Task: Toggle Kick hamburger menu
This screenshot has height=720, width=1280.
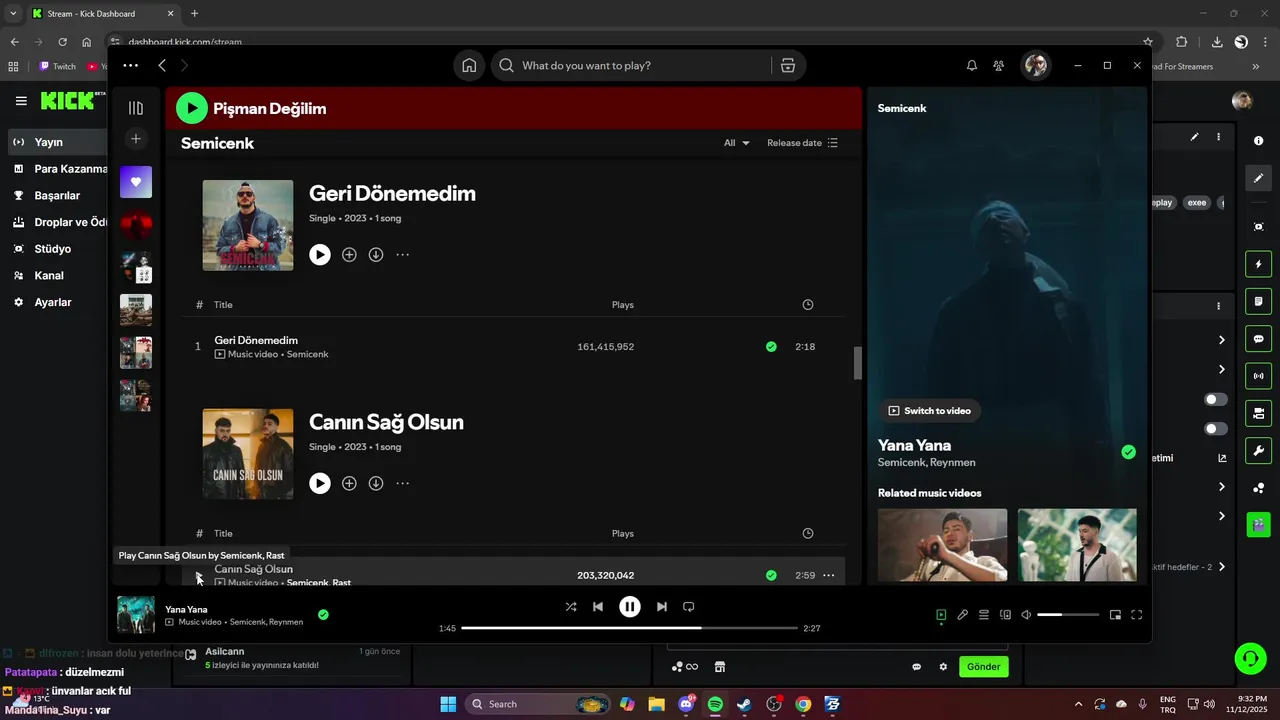Action: tap(21, 101)
